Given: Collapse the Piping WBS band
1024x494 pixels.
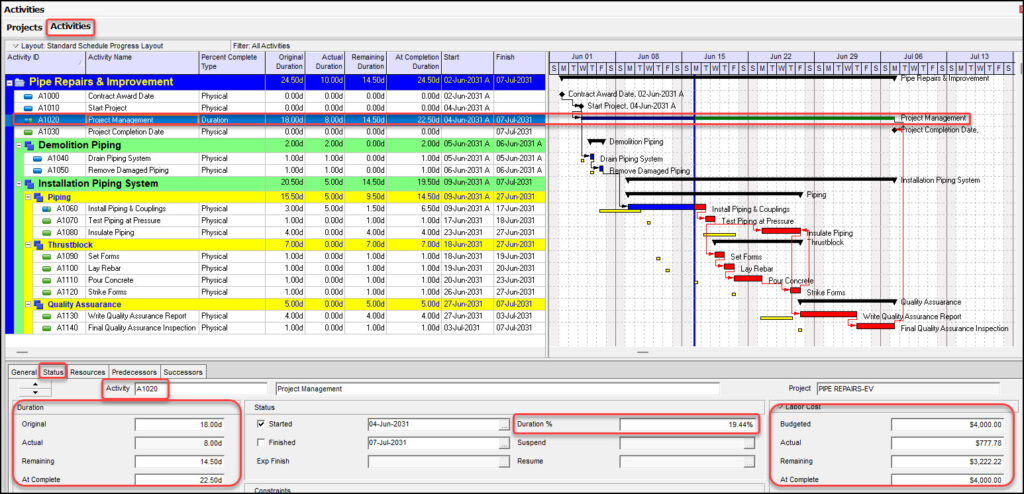Looking at the screenshot, I should [x=28, y=197].
